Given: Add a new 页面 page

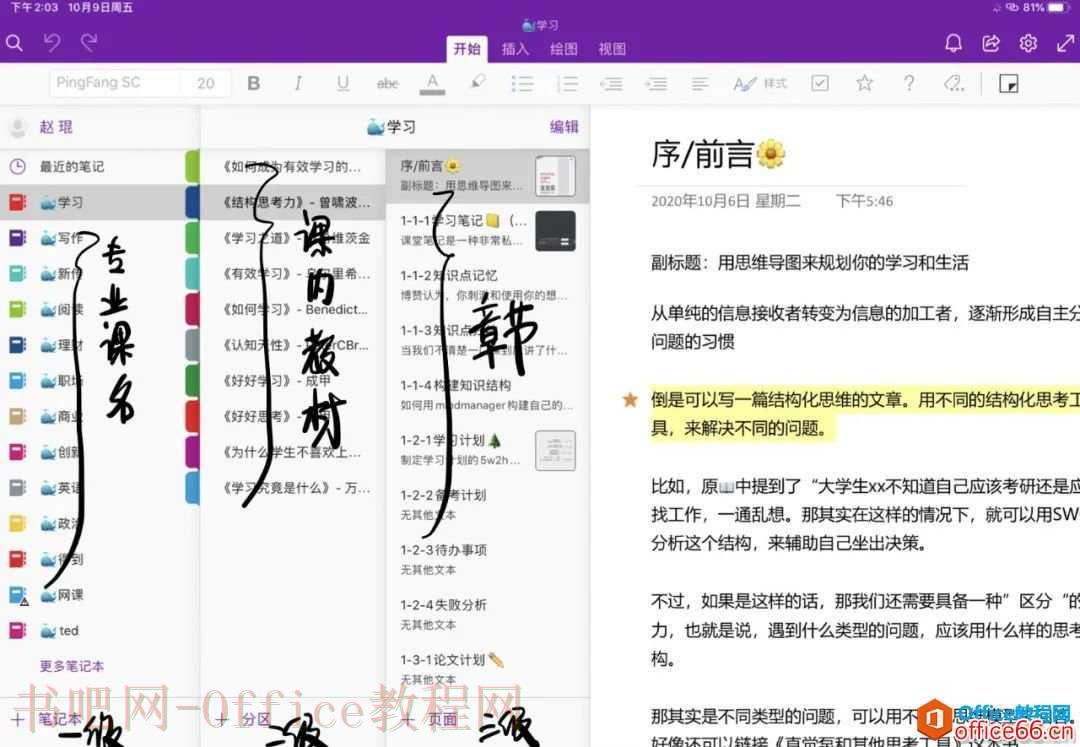Looking at the screenshot, I should click(x=429, y=719).
